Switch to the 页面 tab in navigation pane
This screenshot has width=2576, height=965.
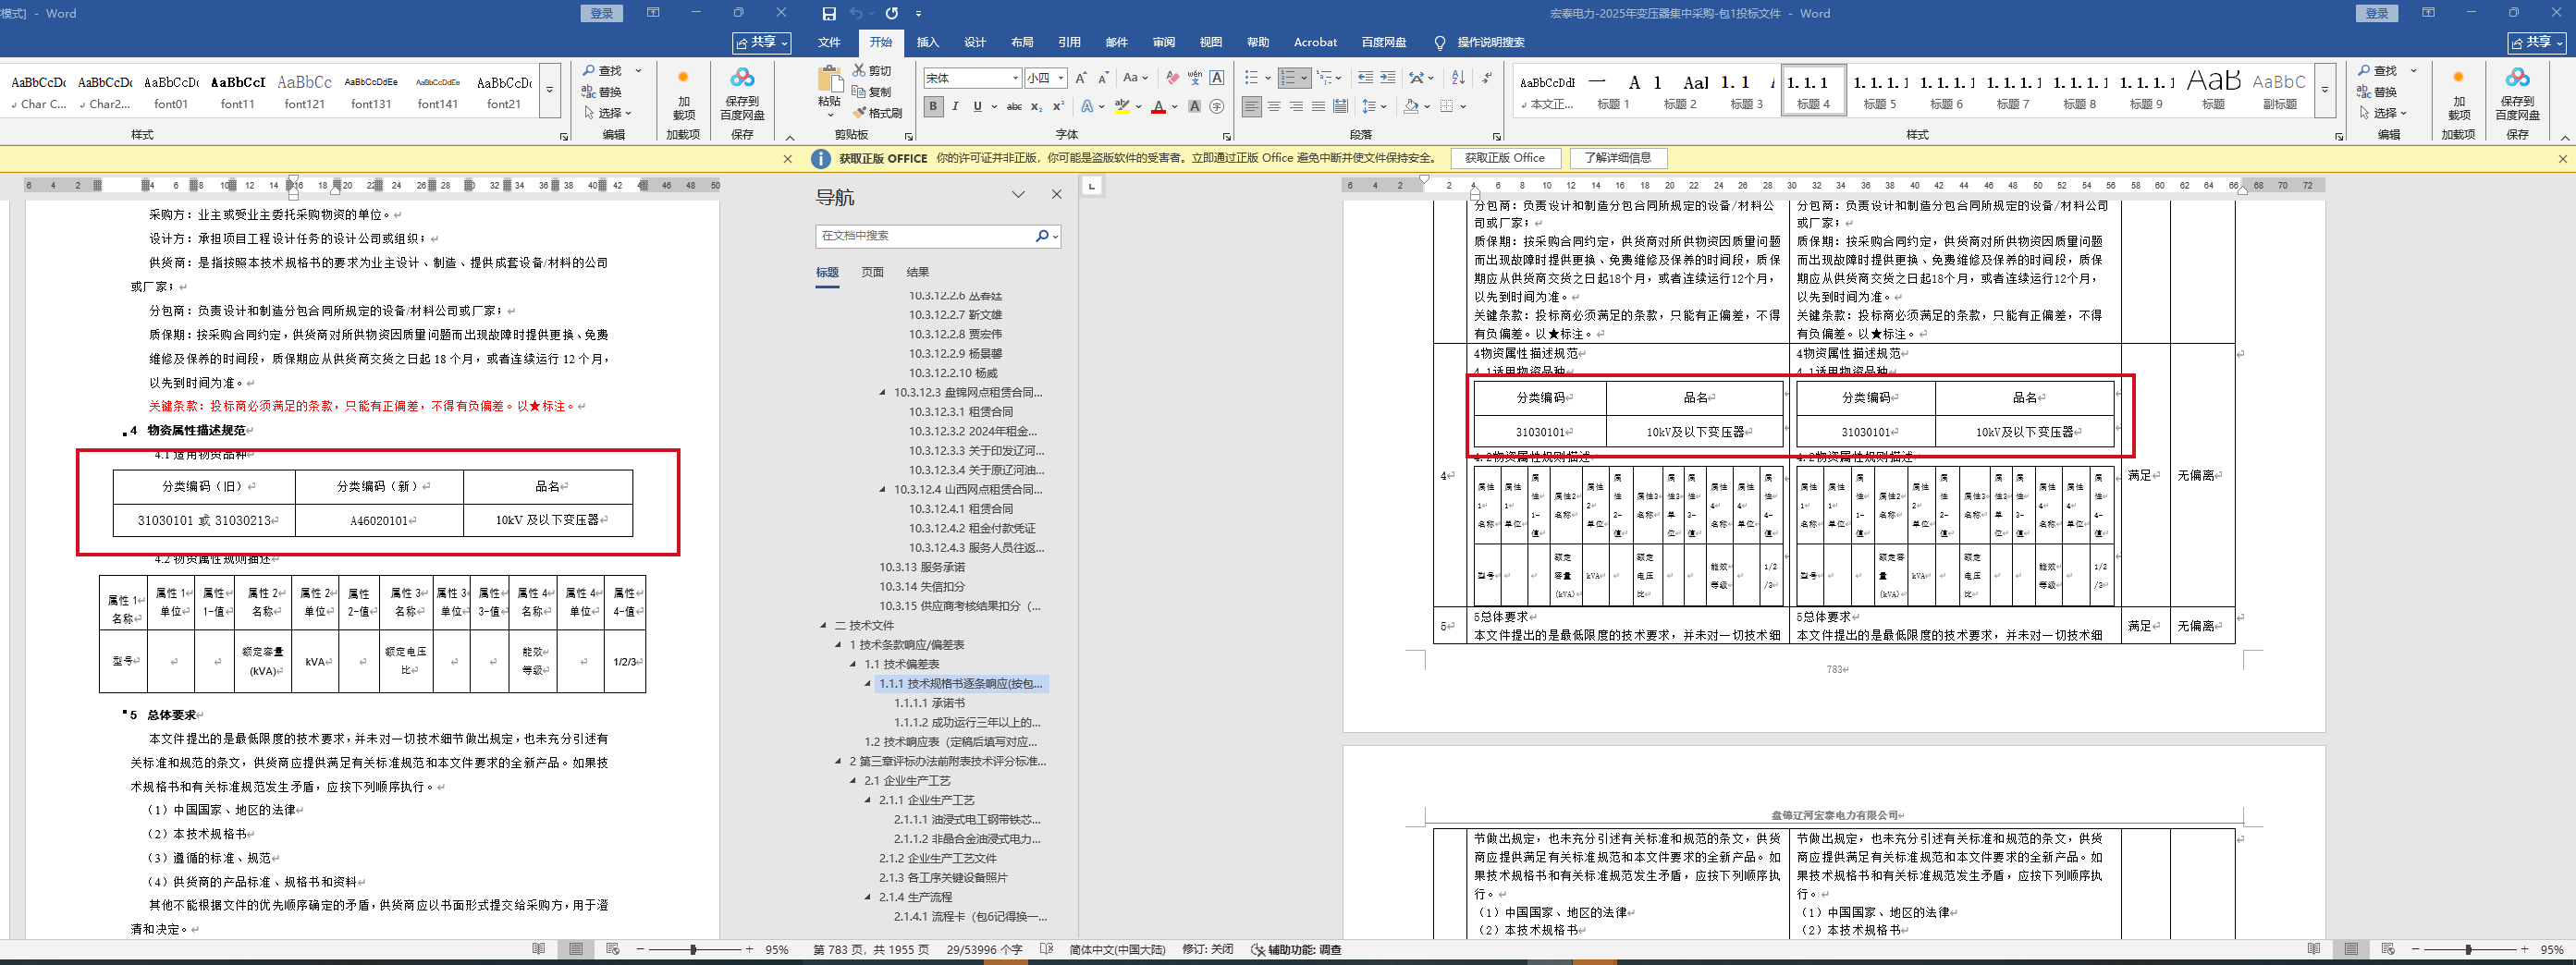pyautogui.click(x=872, y=272)
